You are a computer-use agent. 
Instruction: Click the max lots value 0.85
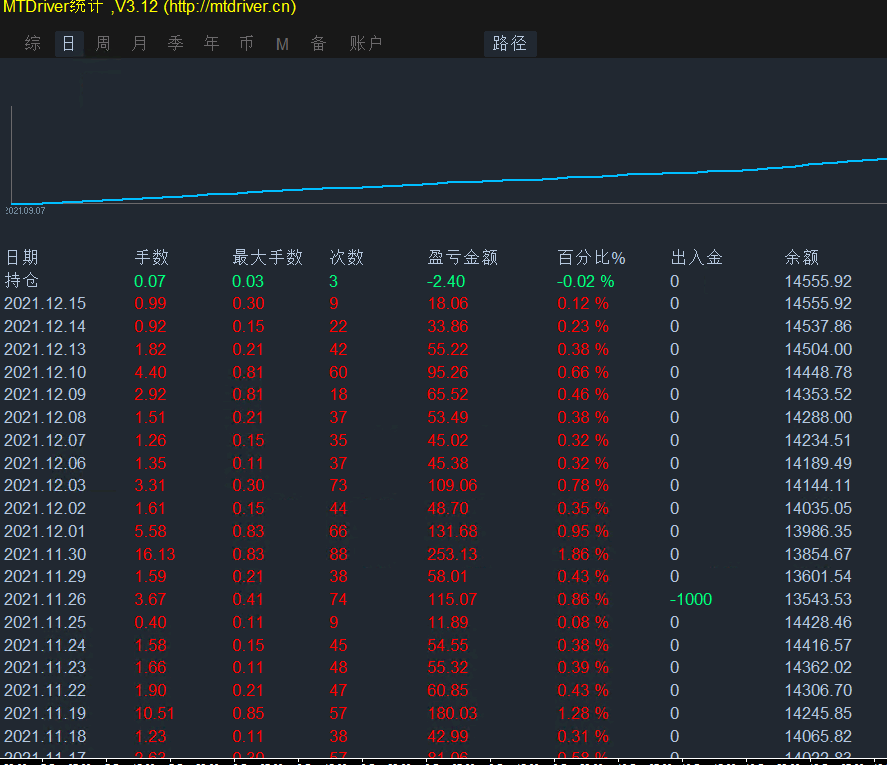pyautogui.click(x=248, y=714)
